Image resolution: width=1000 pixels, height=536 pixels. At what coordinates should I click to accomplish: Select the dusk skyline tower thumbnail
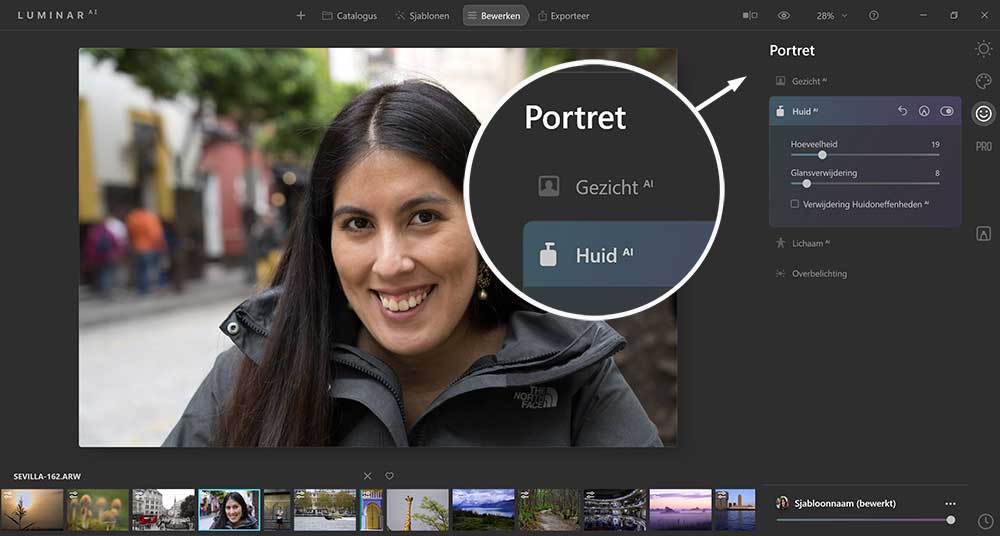(x=735, y=510)
